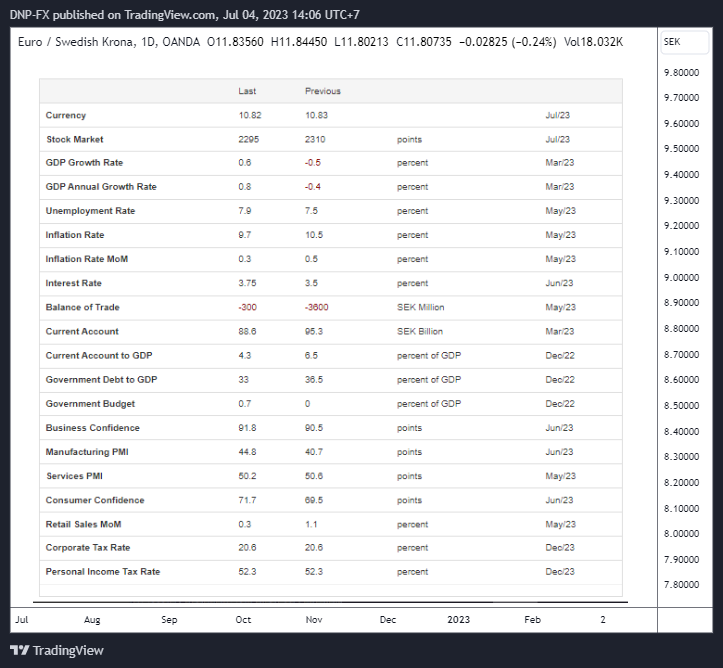Click the Current Account value 88.6
This screenshot has height=668, width=723.
247,331
